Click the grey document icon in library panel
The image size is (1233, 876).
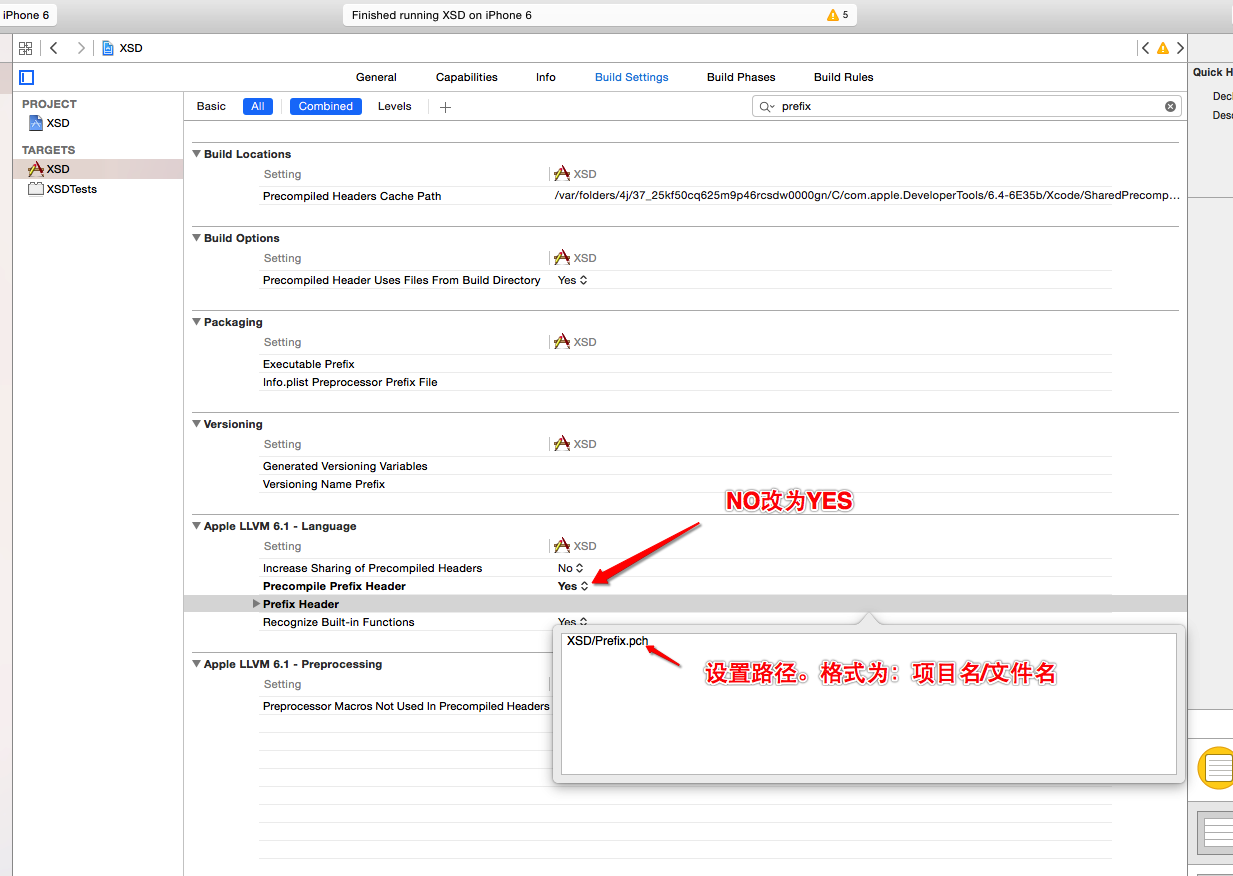pos(1216,832)
